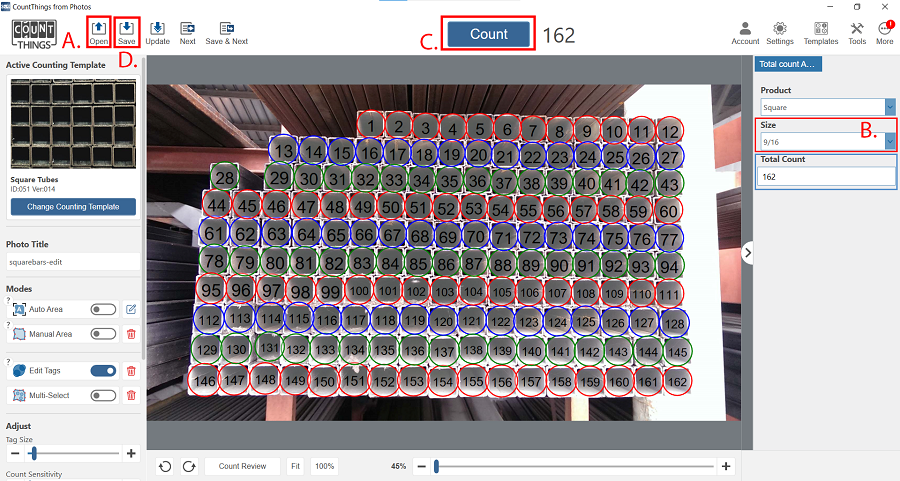Expand the Product dropdown
The image size is (900, 481).
[x=889, y=106]
